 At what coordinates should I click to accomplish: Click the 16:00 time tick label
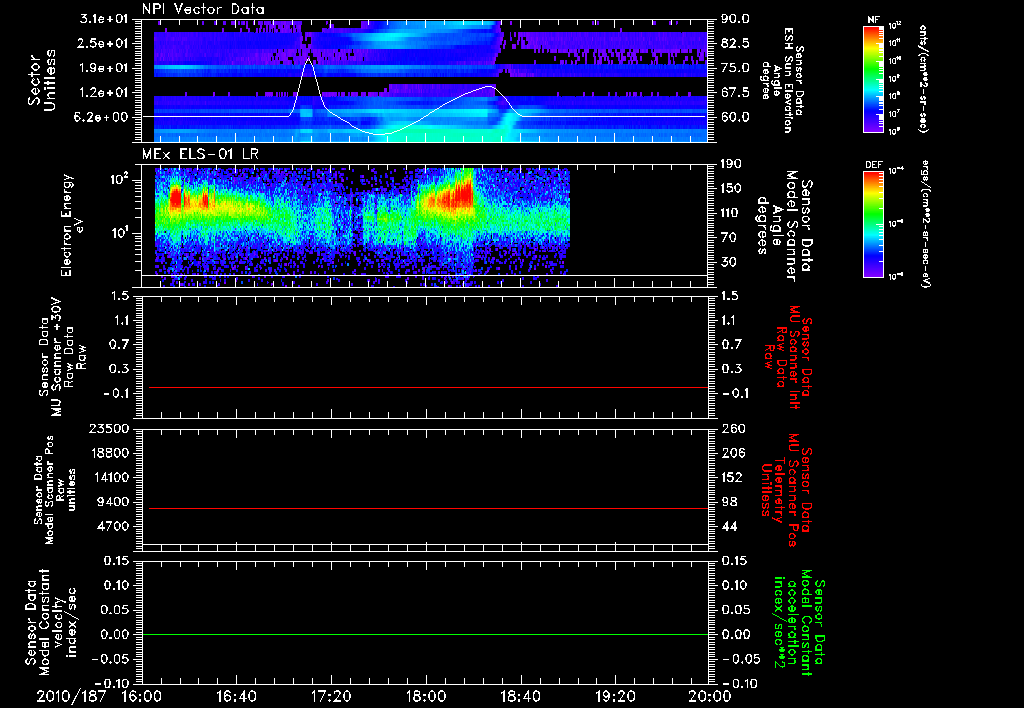(142, 696)
